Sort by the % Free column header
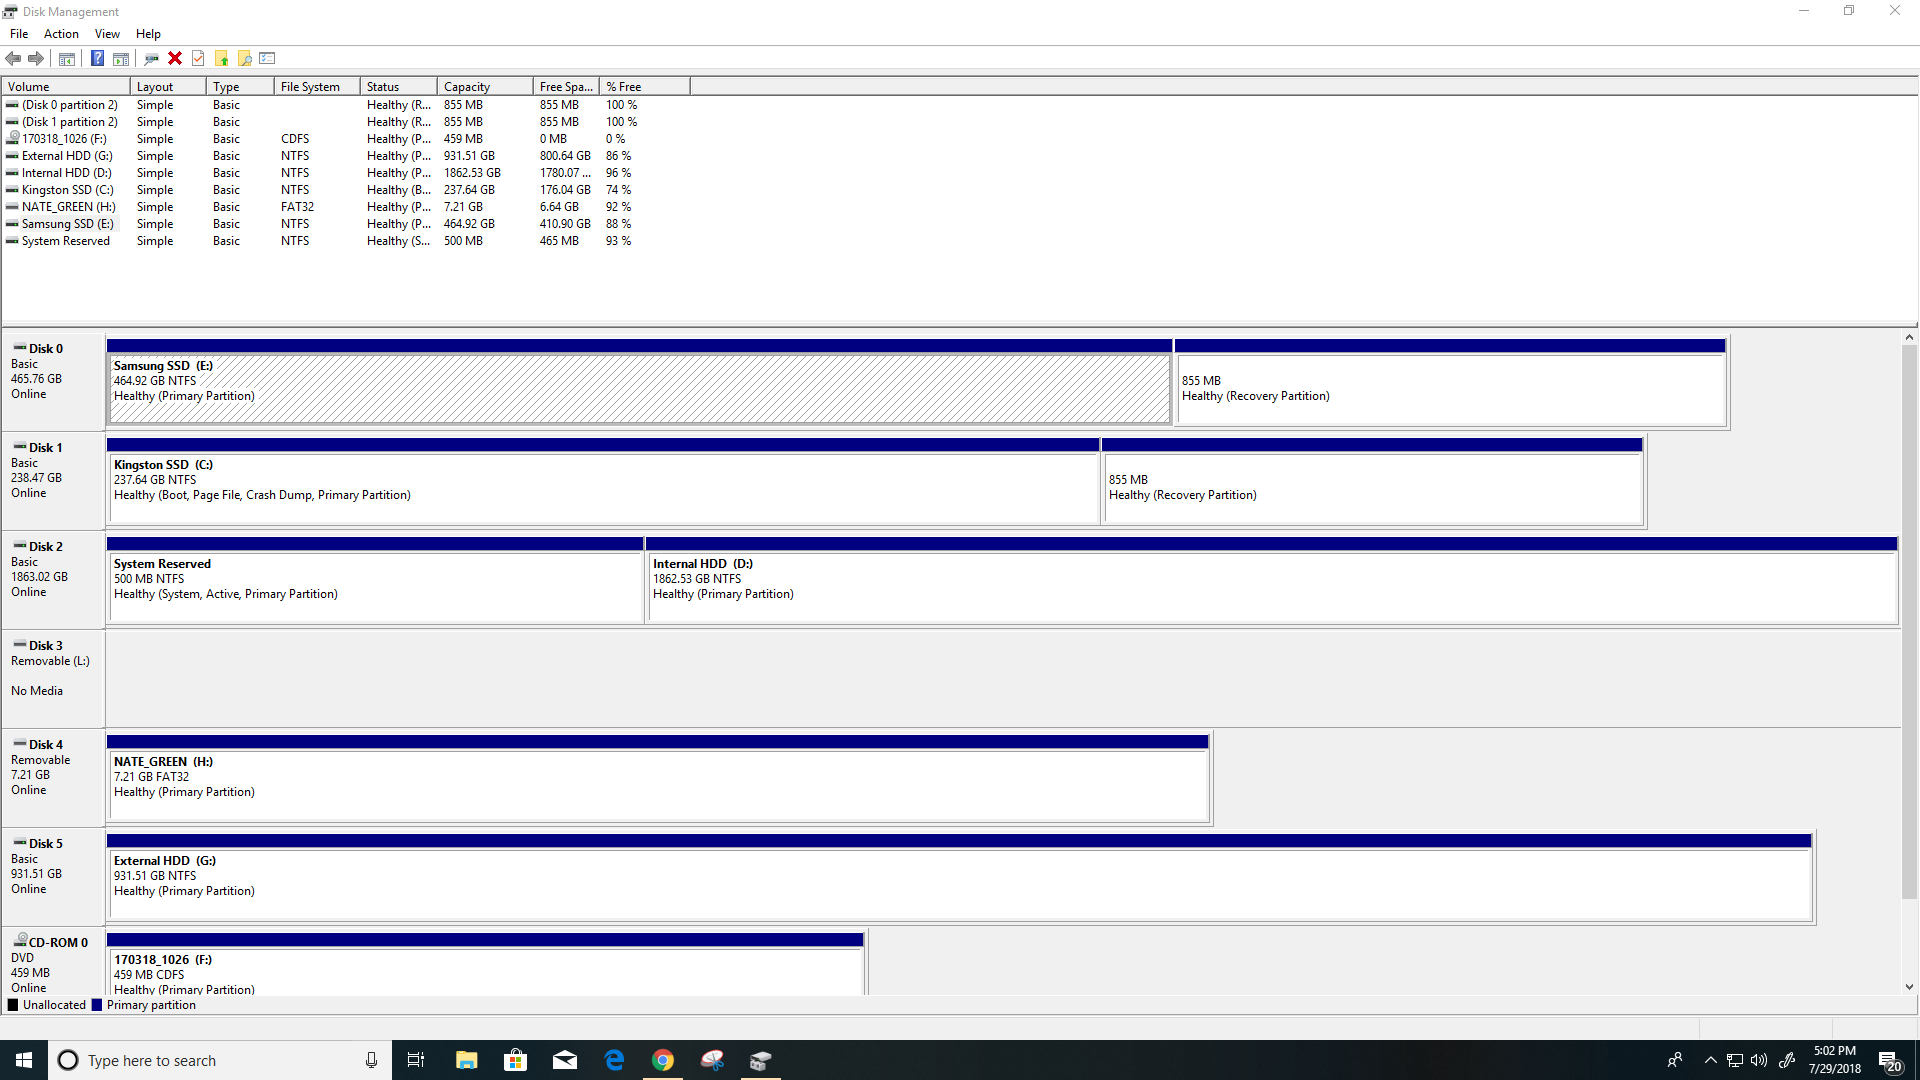The width and height of the screenshot is (1920, 1080). (x=644, y=87)
